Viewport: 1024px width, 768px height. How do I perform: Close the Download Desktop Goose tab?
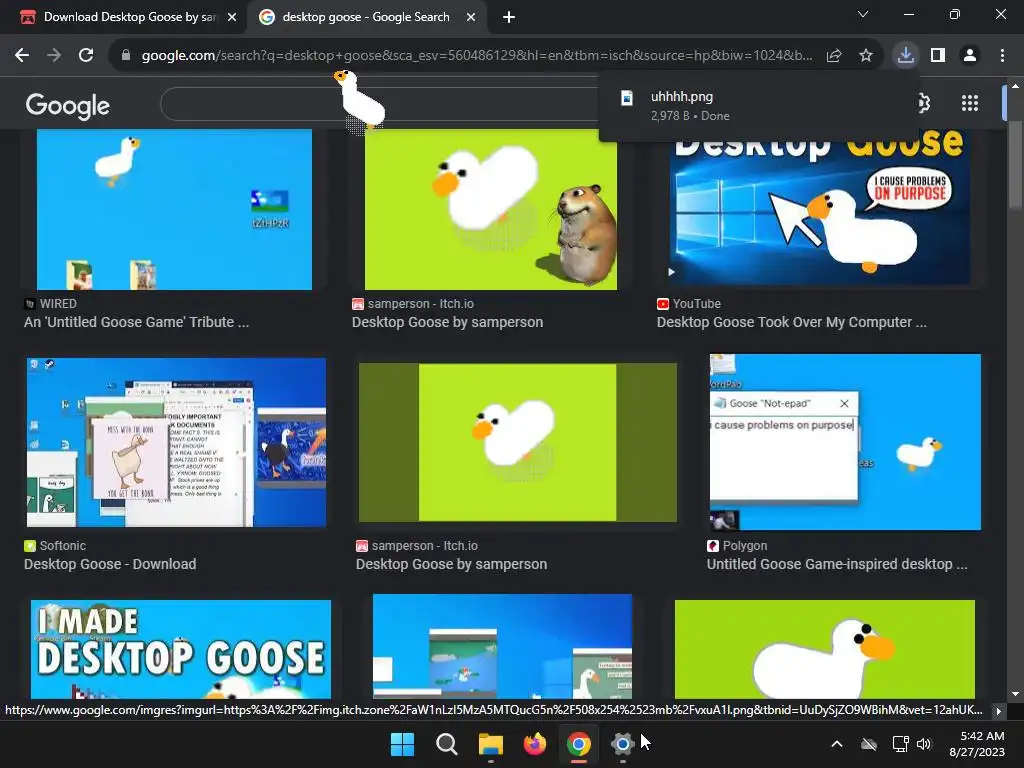click(x=232, y=18)
